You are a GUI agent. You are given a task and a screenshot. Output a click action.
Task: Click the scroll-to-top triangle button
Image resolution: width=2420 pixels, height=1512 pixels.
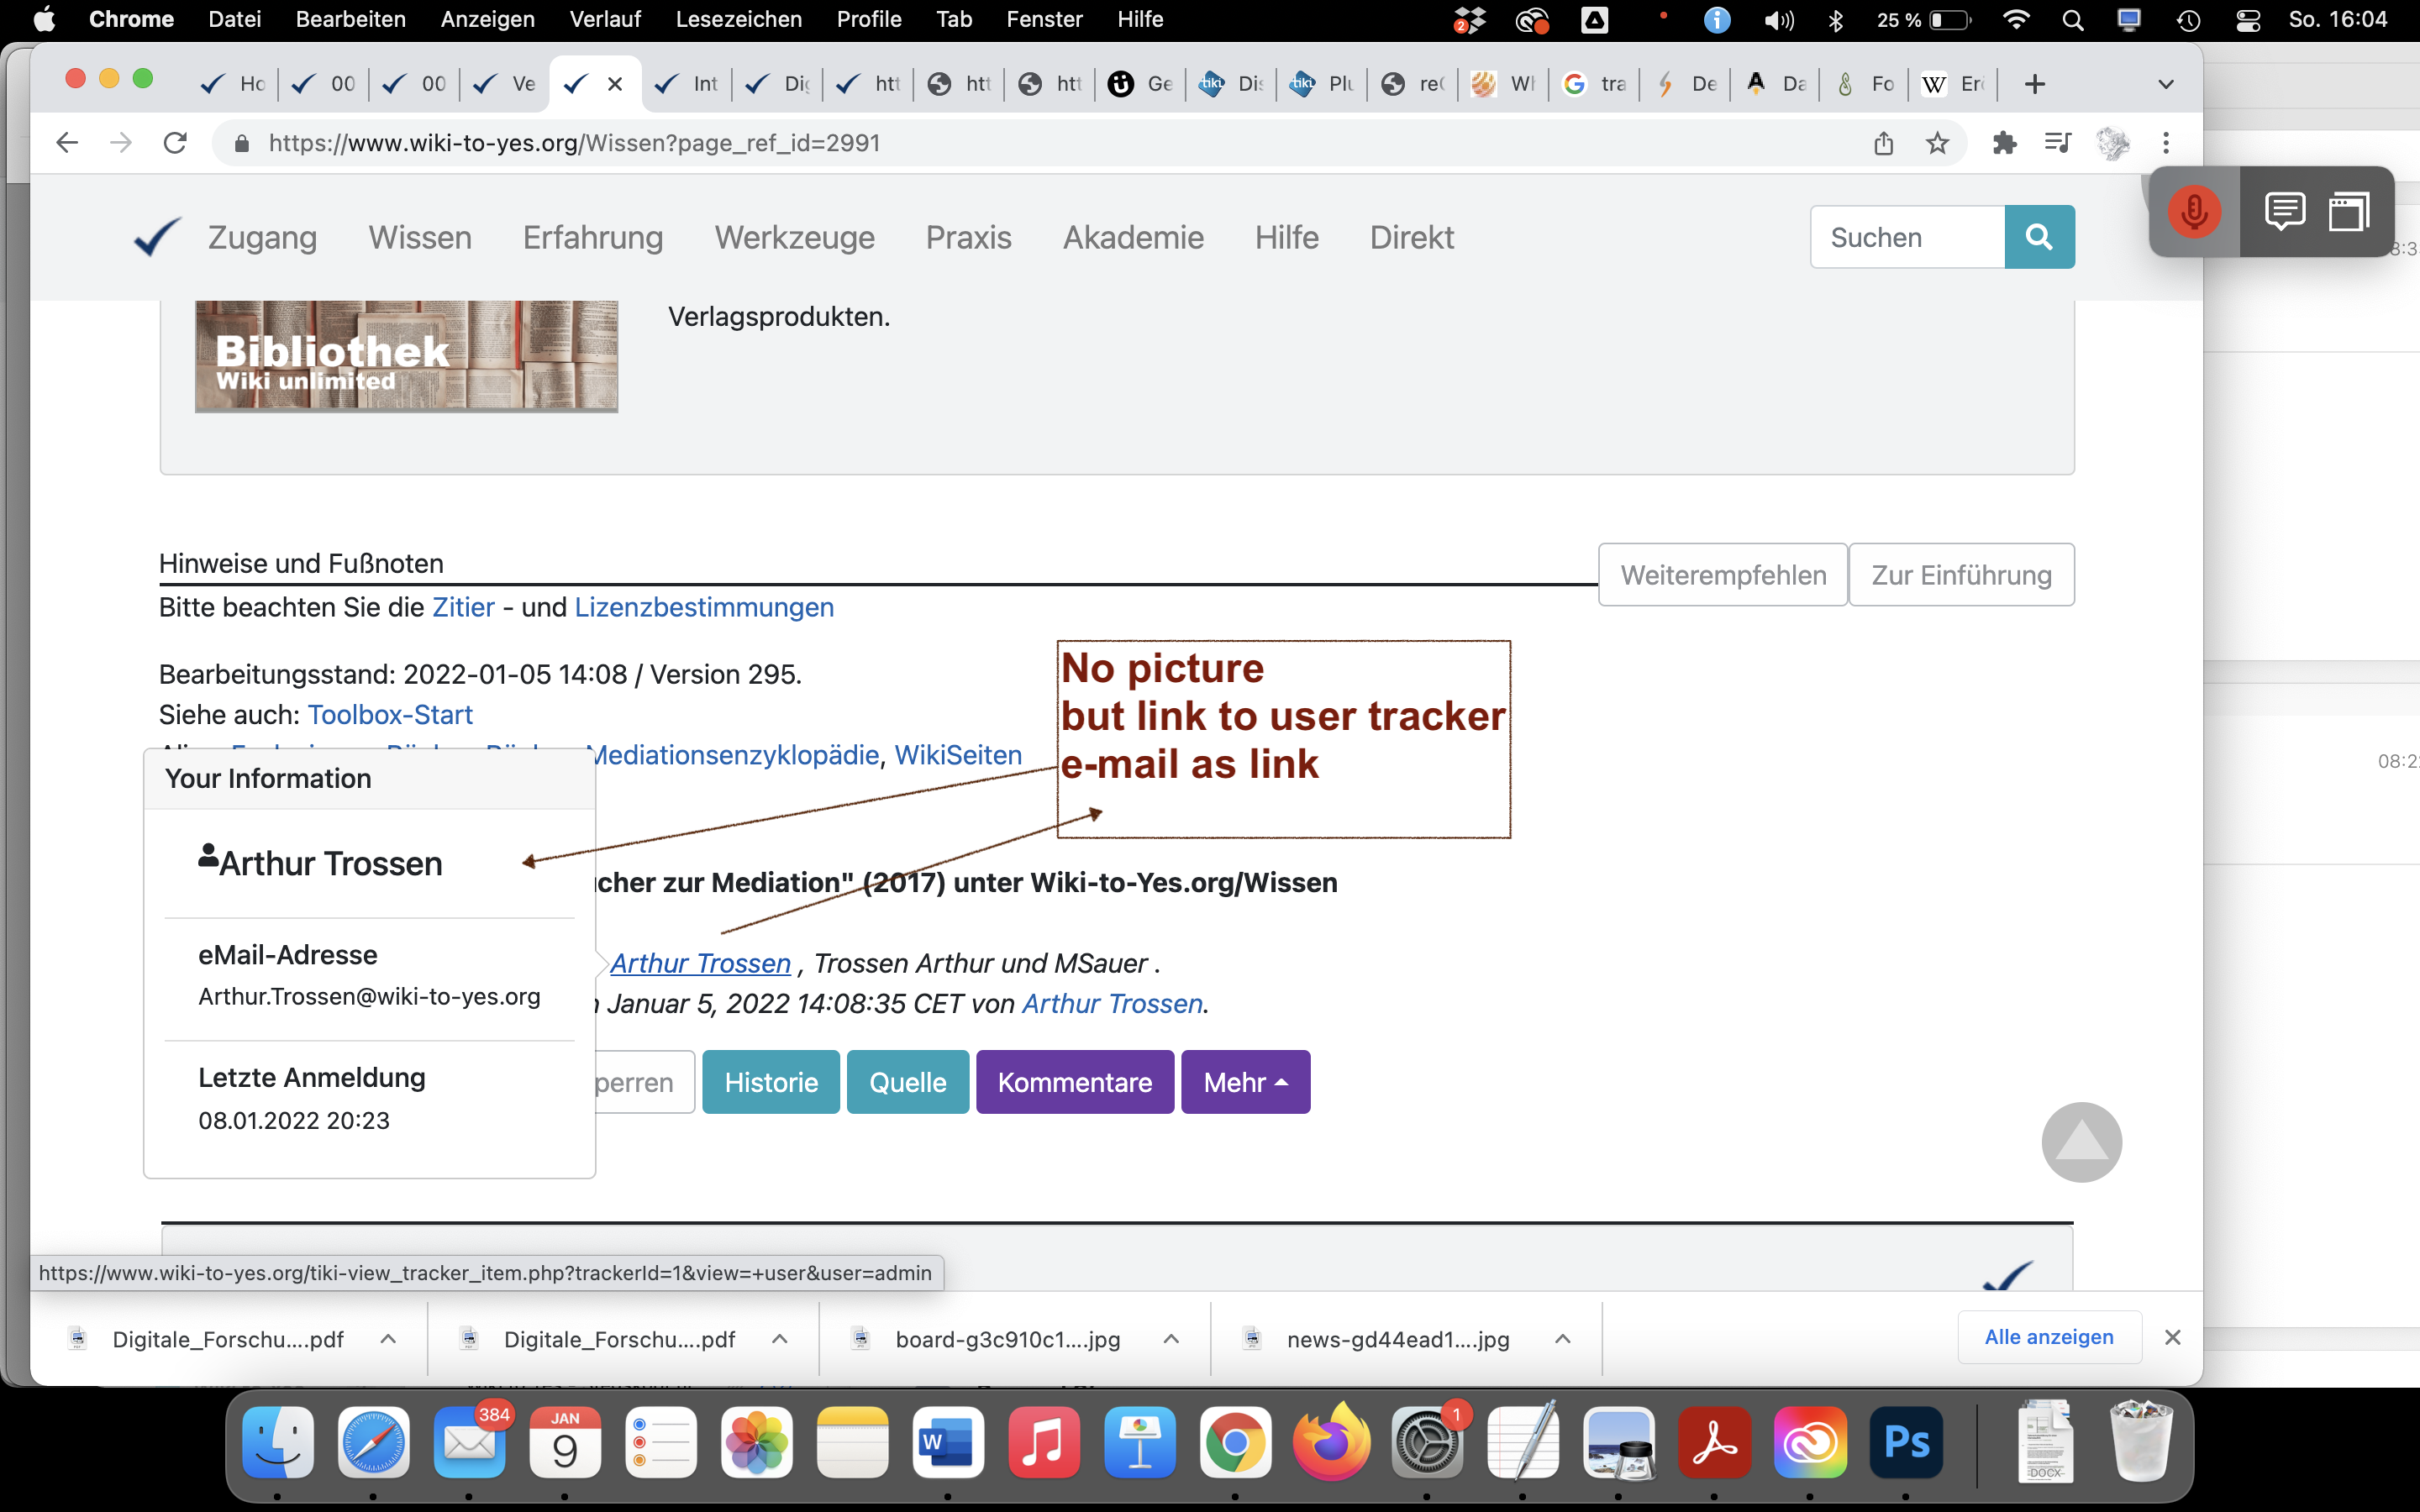click(2080, 1141)
